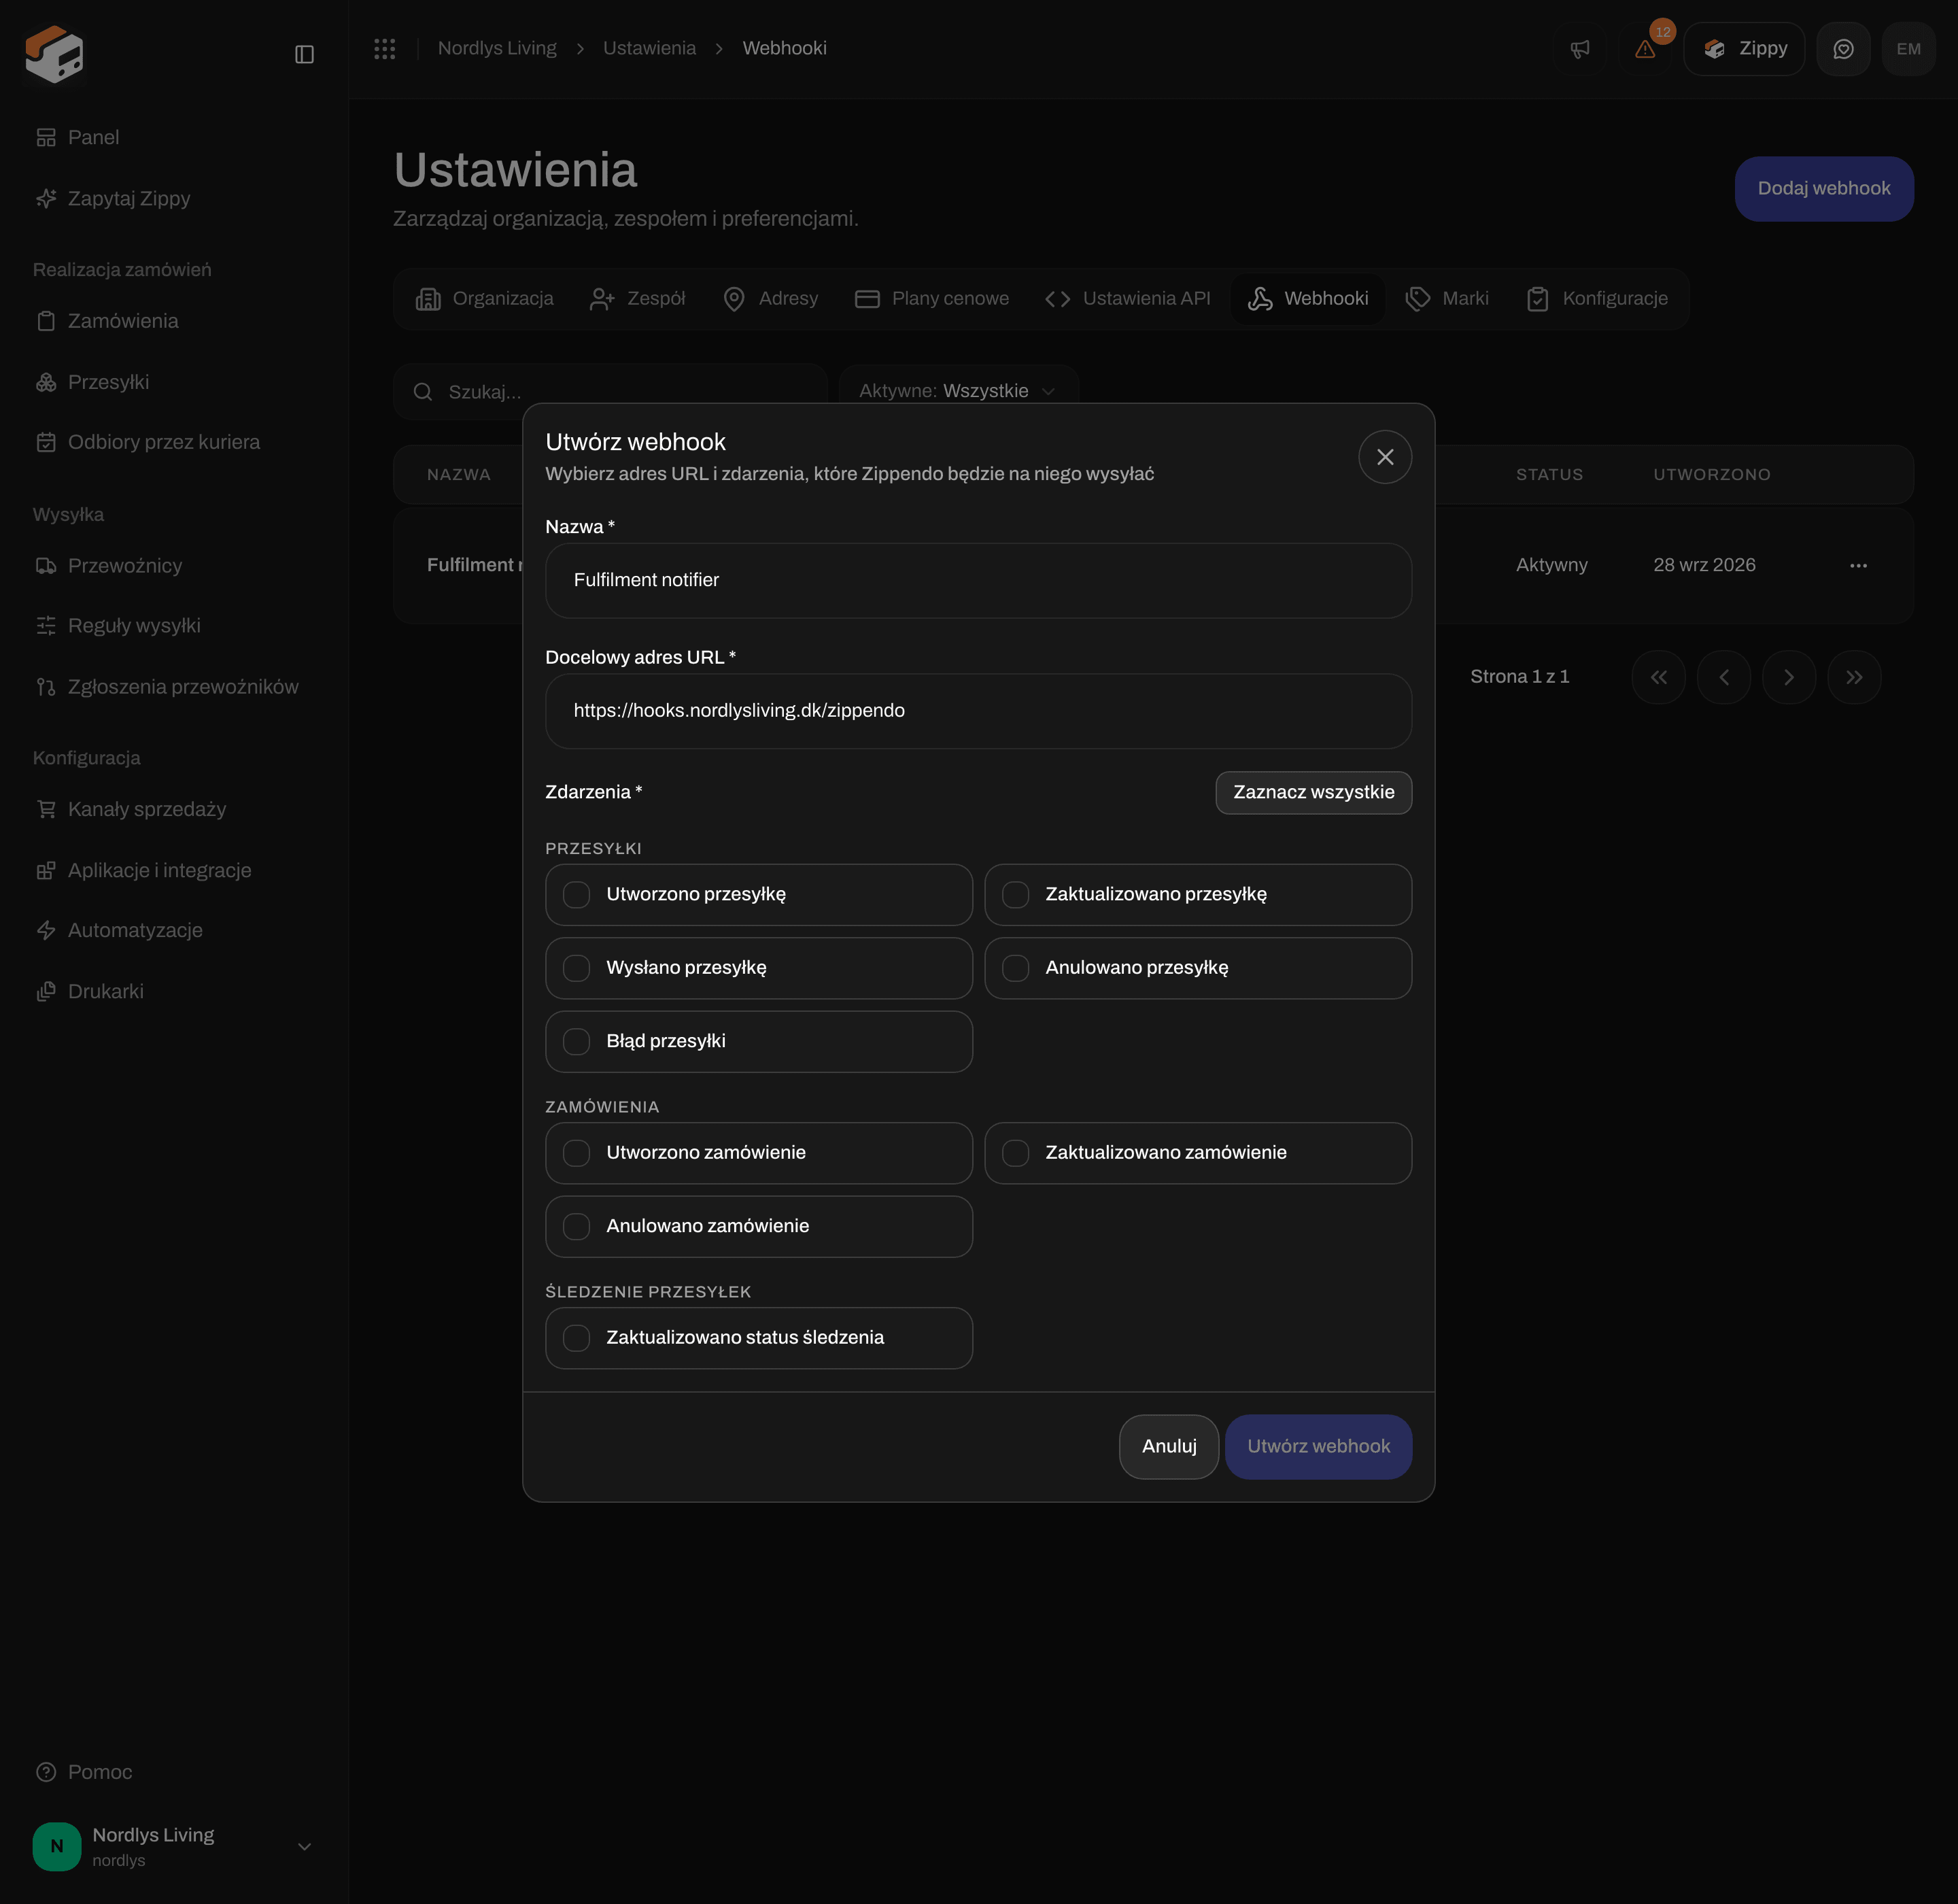Screen dimensions: 1958x1904
Task: Switch to the Konfiguracje tab
Action: [1598, 299]
